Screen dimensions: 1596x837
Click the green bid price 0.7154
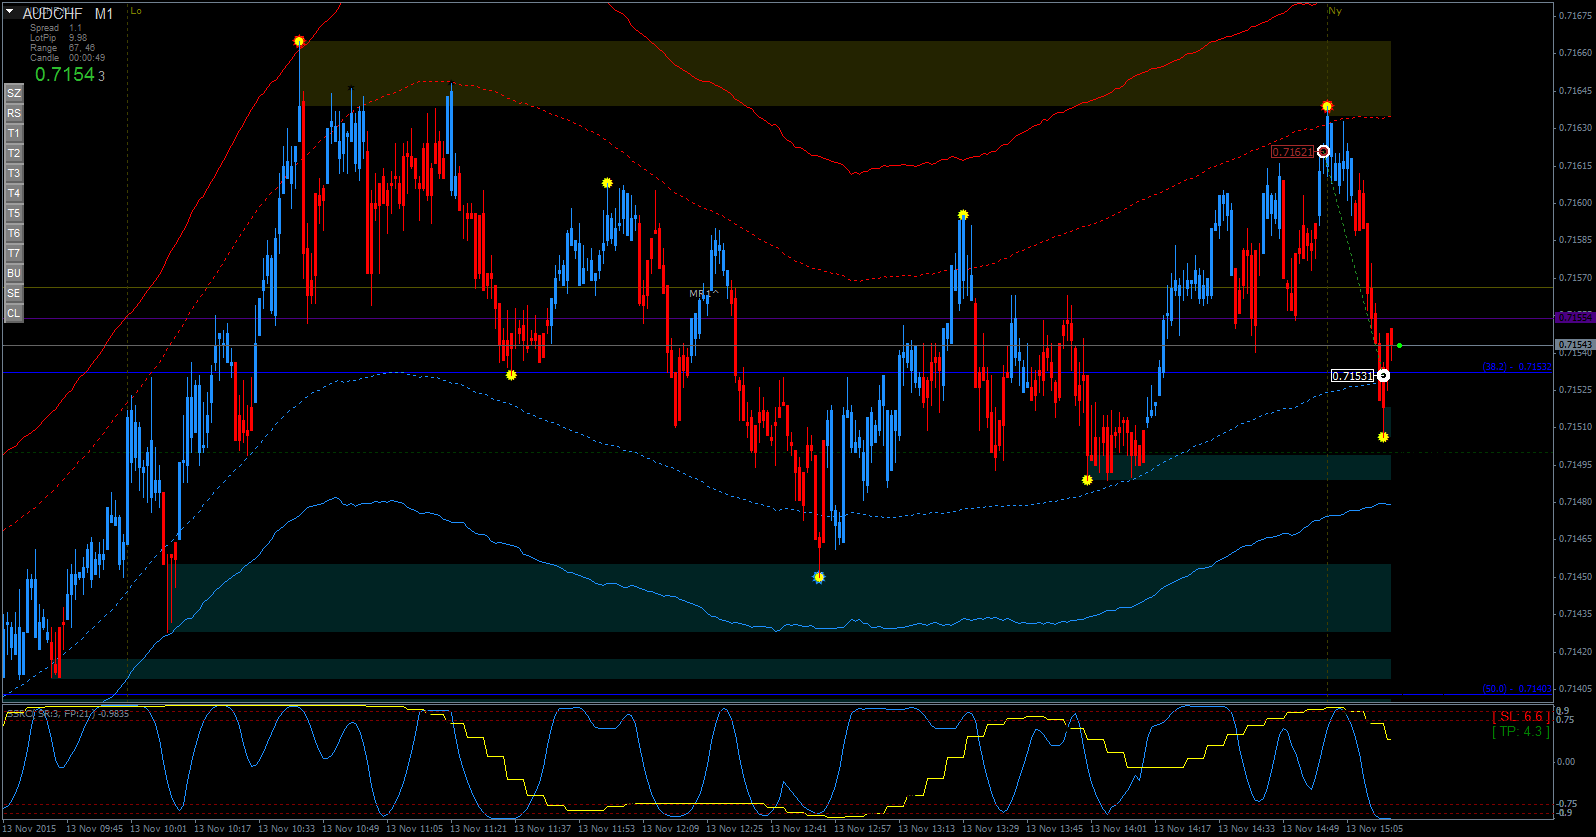[65, 74]
